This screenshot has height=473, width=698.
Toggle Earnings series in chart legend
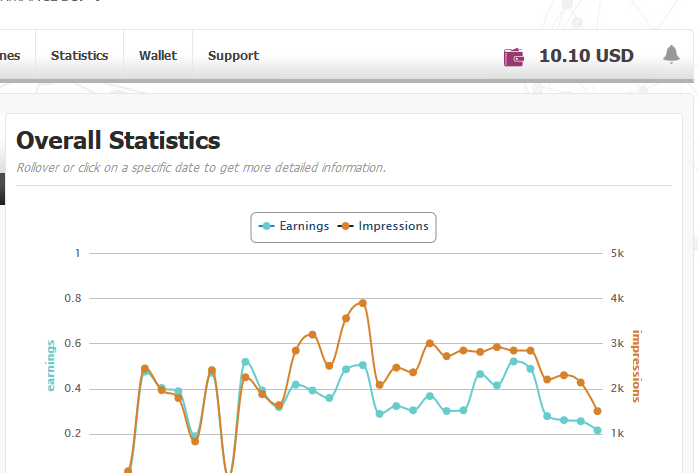294,226
